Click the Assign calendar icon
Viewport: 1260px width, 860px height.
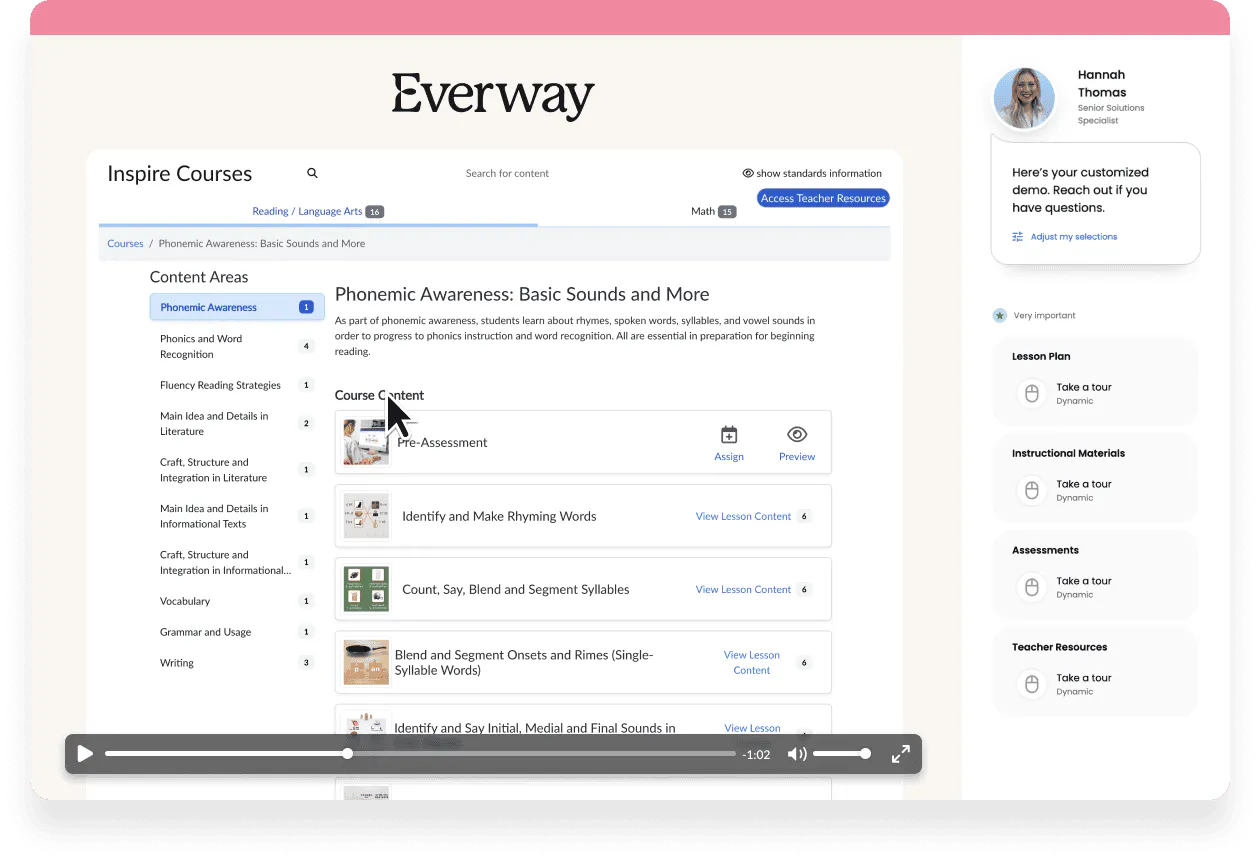point(729,435)
